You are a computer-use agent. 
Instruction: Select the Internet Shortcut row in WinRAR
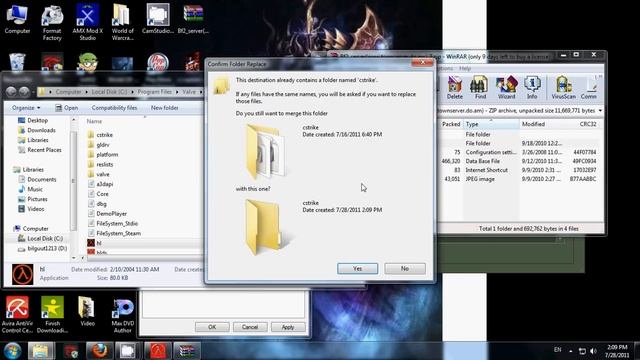coord(519,170)
